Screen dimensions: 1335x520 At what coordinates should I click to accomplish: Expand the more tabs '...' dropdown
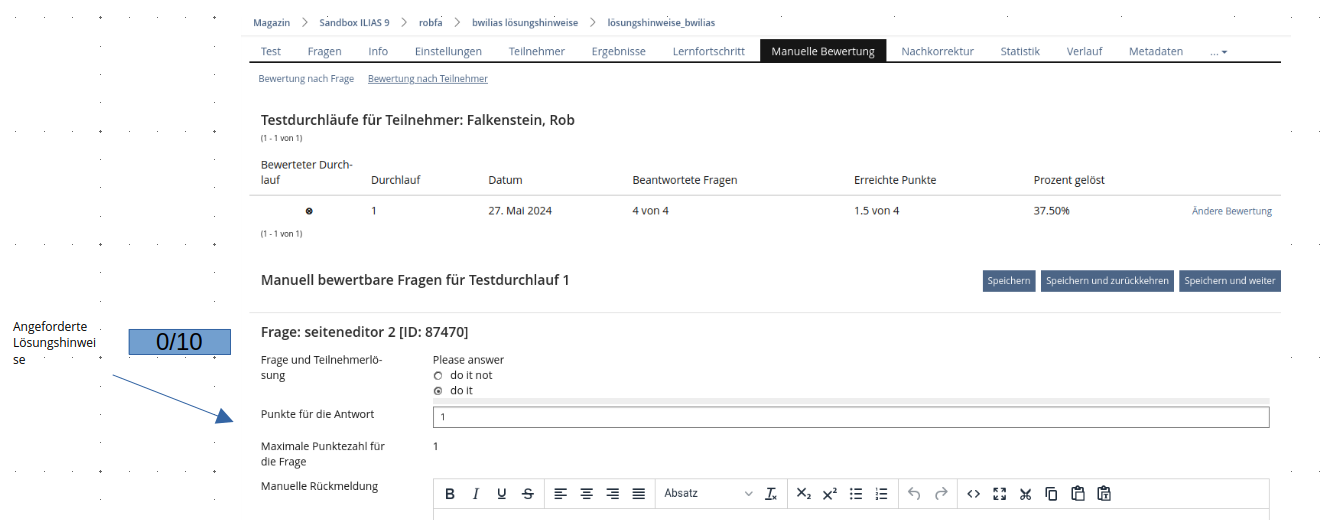coord(1218,52)
